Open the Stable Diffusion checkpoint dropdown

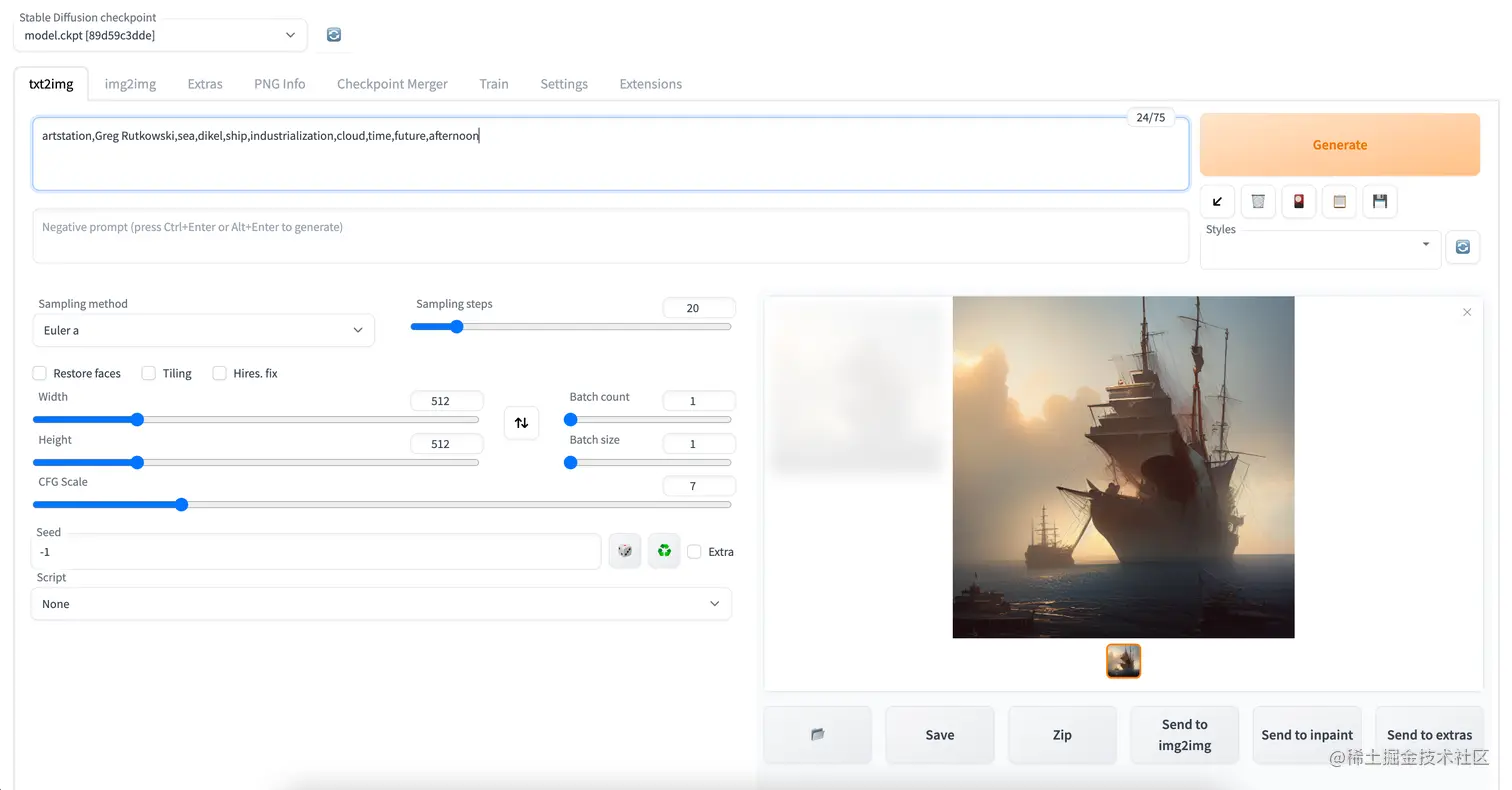tap(160, 35)
